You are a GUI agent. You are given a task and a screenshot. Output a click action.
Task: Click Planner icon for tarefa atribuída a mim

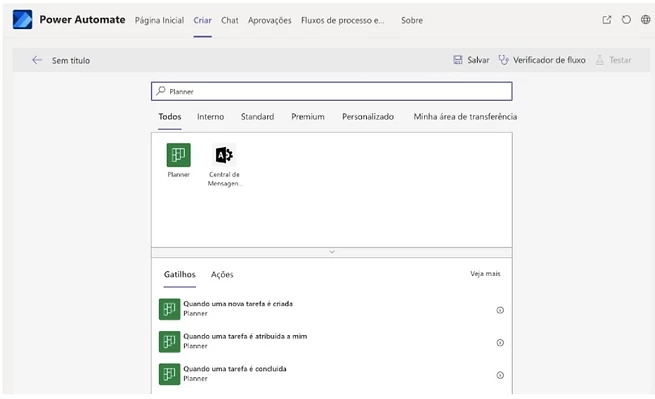tap(169, 342)
